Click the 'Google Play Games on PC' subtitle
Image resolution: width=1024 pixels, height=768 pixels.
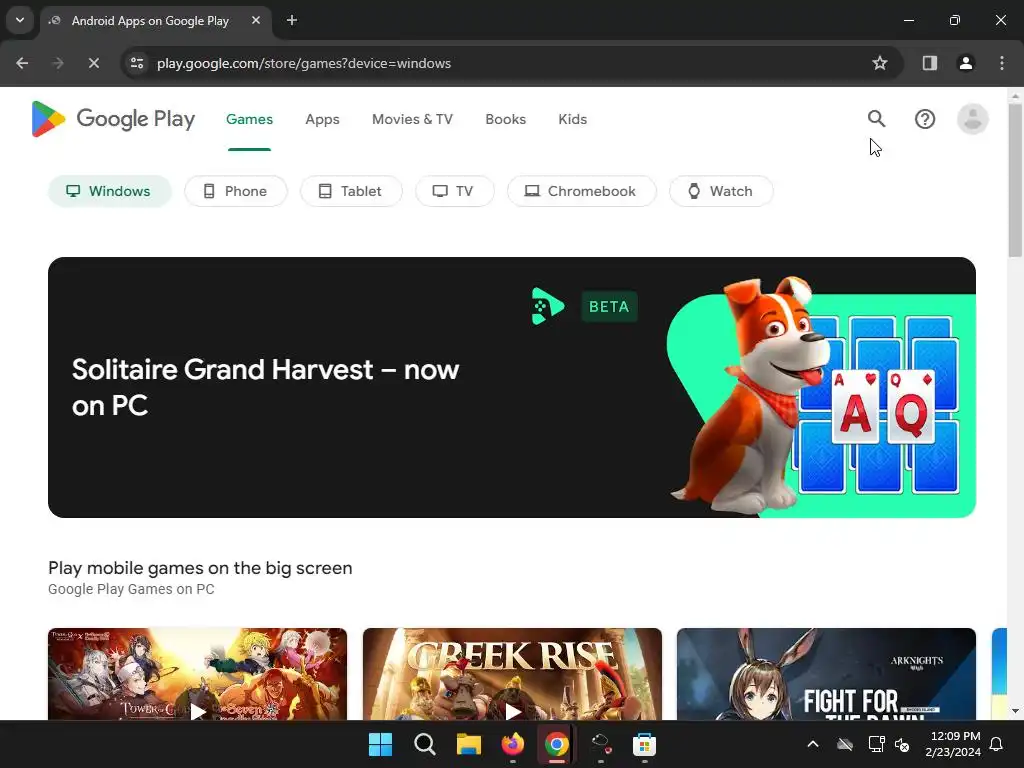131,589
